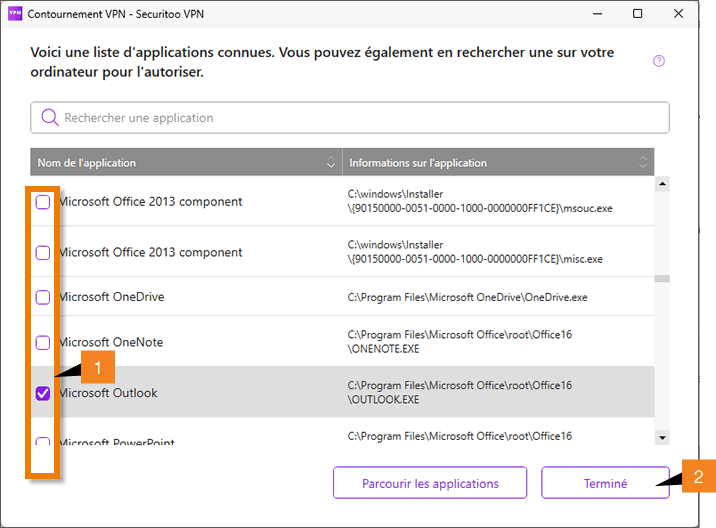Select the Microsoft OneDrive row name

112,297
